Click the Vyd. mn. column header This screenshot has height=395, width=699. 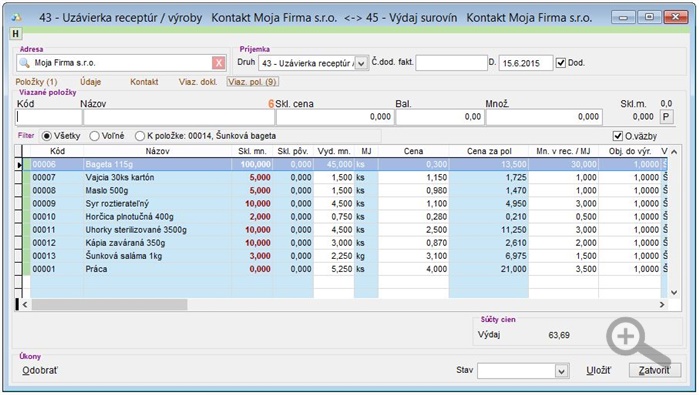(334, 152)
